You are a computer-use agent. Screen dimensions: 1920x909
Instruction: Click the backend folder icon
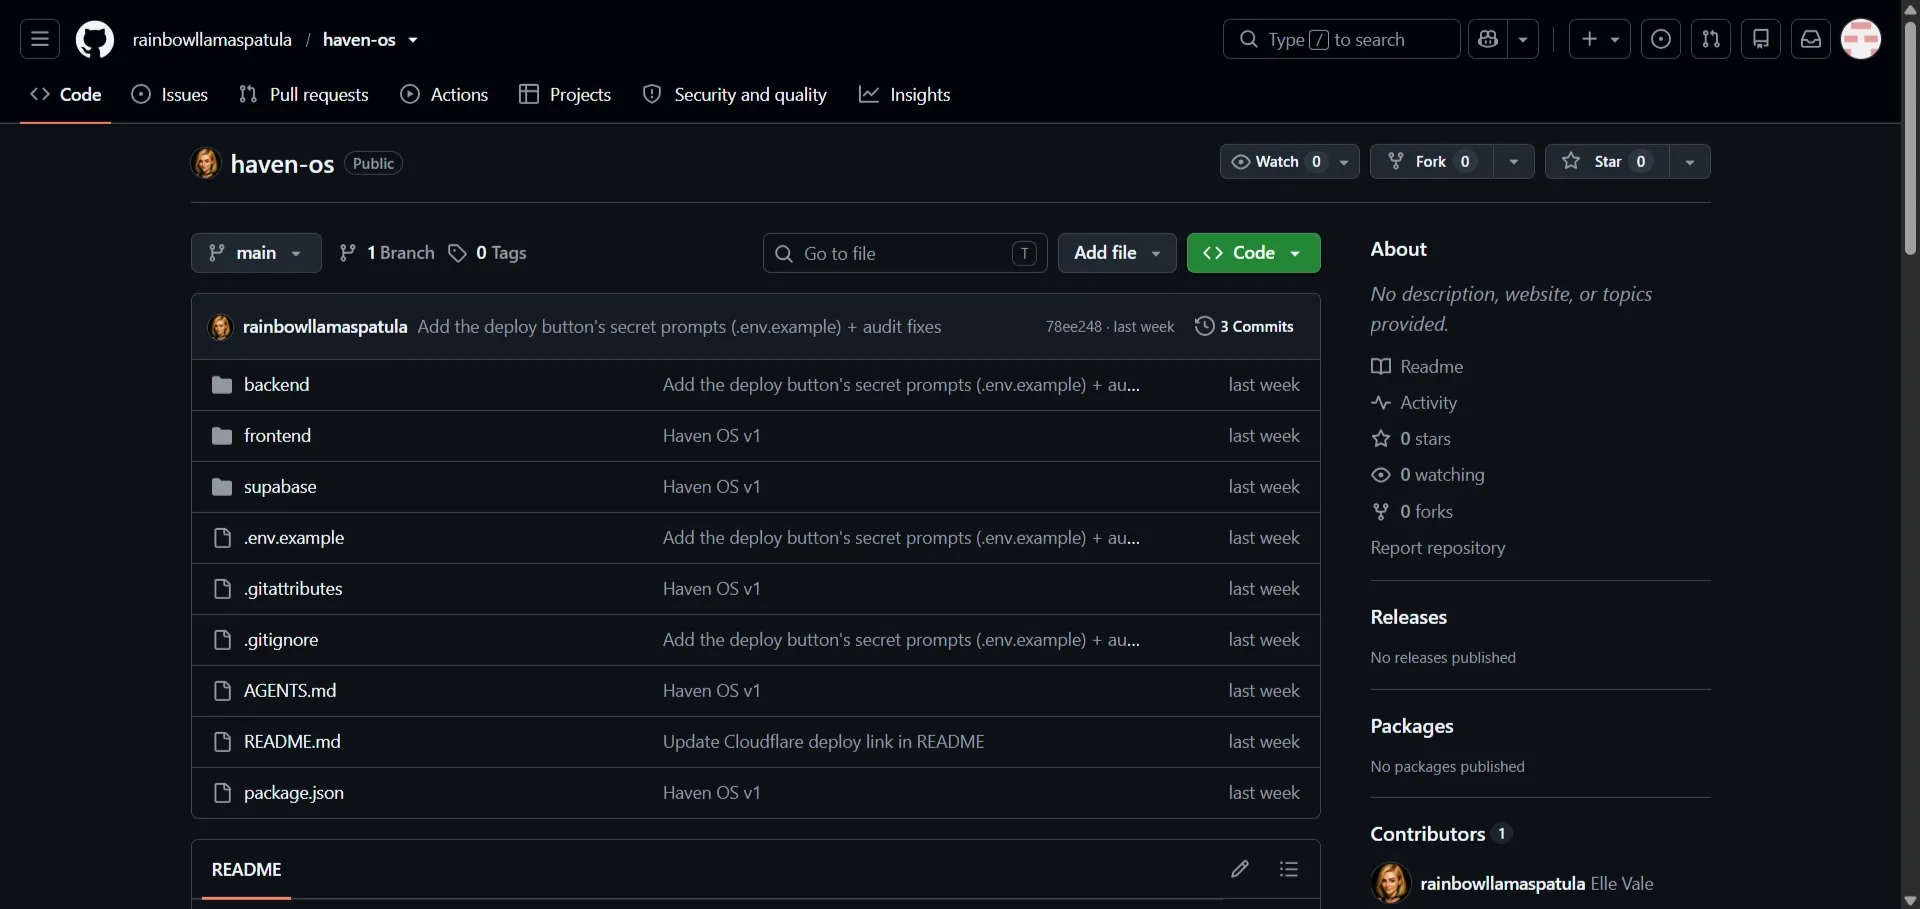[x=222, y=385]
